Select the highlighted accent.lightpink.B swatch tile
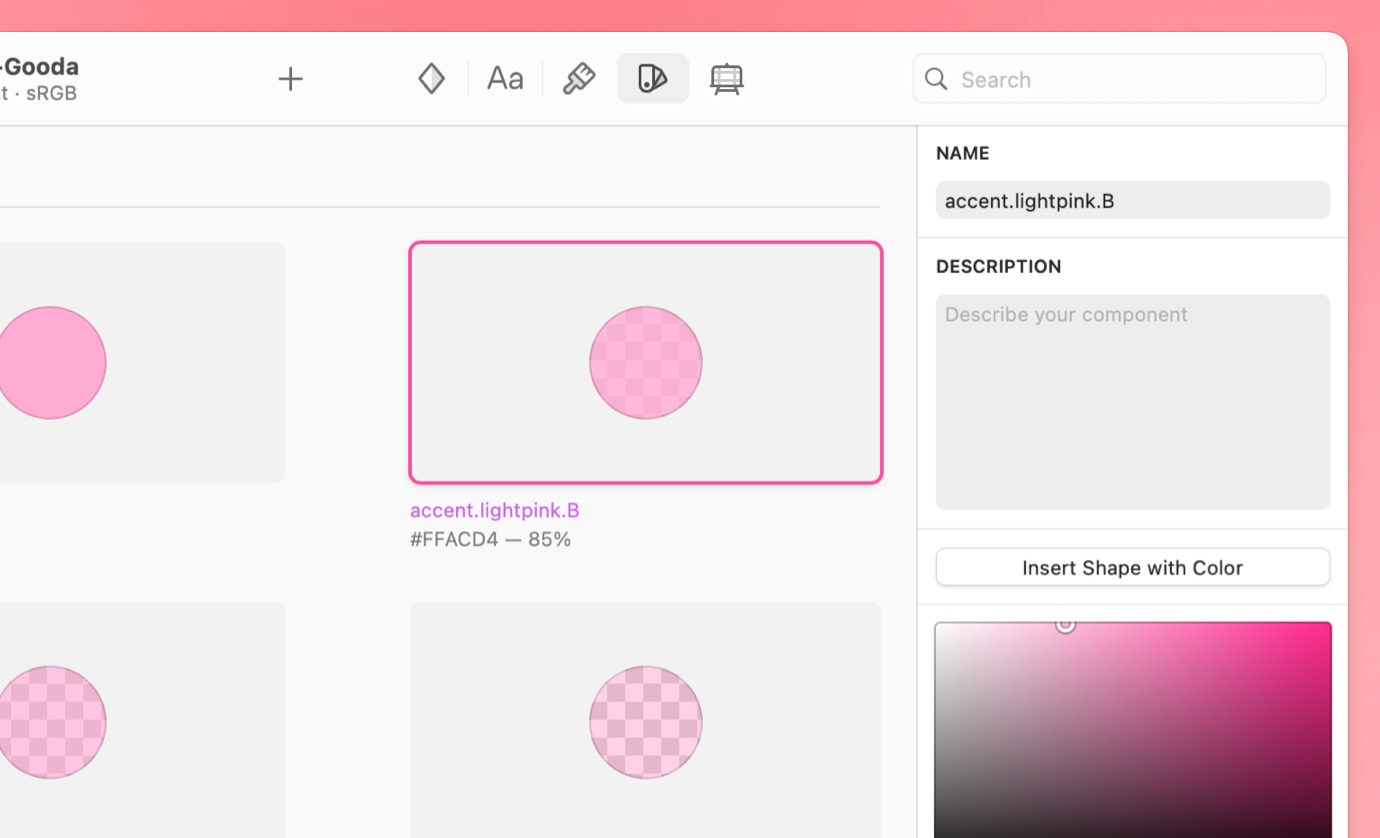The height and width of the screenshot is (838, 1380). [x=645, y=362]
